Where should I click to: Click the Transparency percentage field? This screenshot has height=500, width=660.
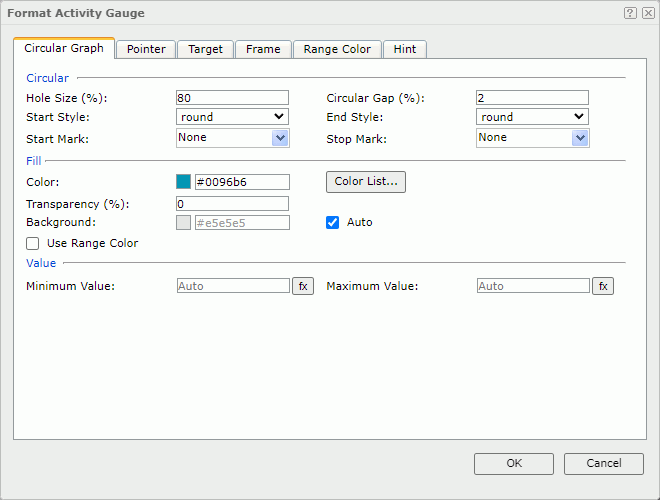[232, 204]
